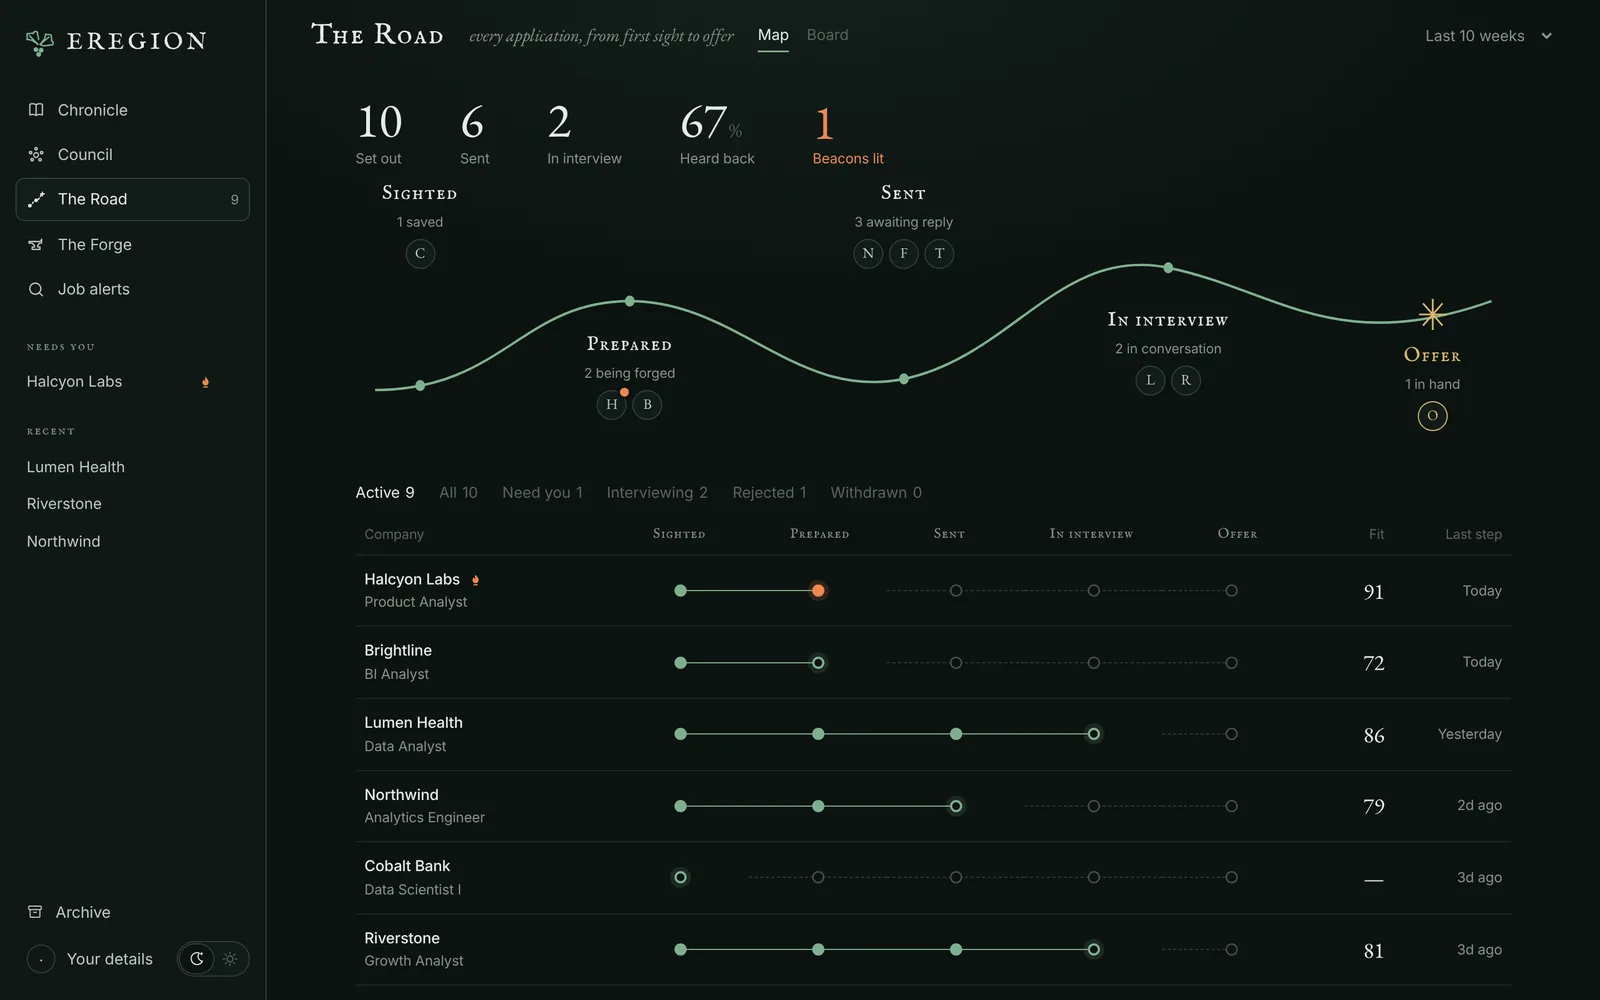Click the Beacons lit stat
This screenshot has width=1600, height=1000.
(847, 135)
